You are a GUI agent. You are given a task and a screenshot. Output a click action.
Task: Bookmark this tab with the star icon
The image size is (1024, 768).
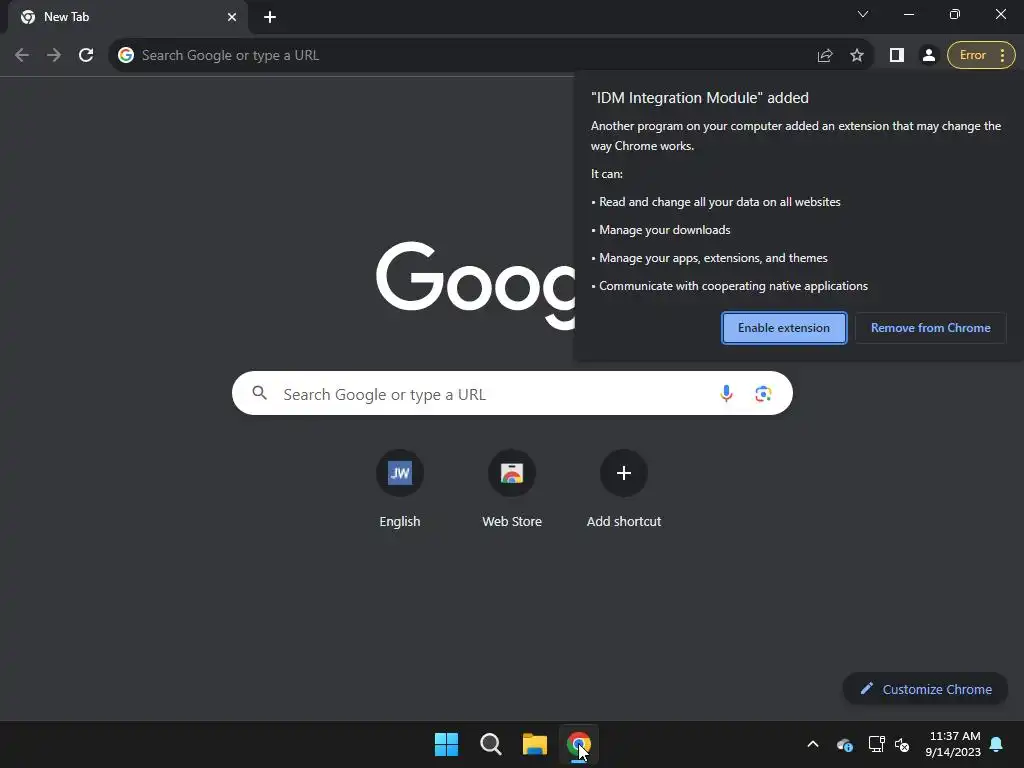(857, 56)
